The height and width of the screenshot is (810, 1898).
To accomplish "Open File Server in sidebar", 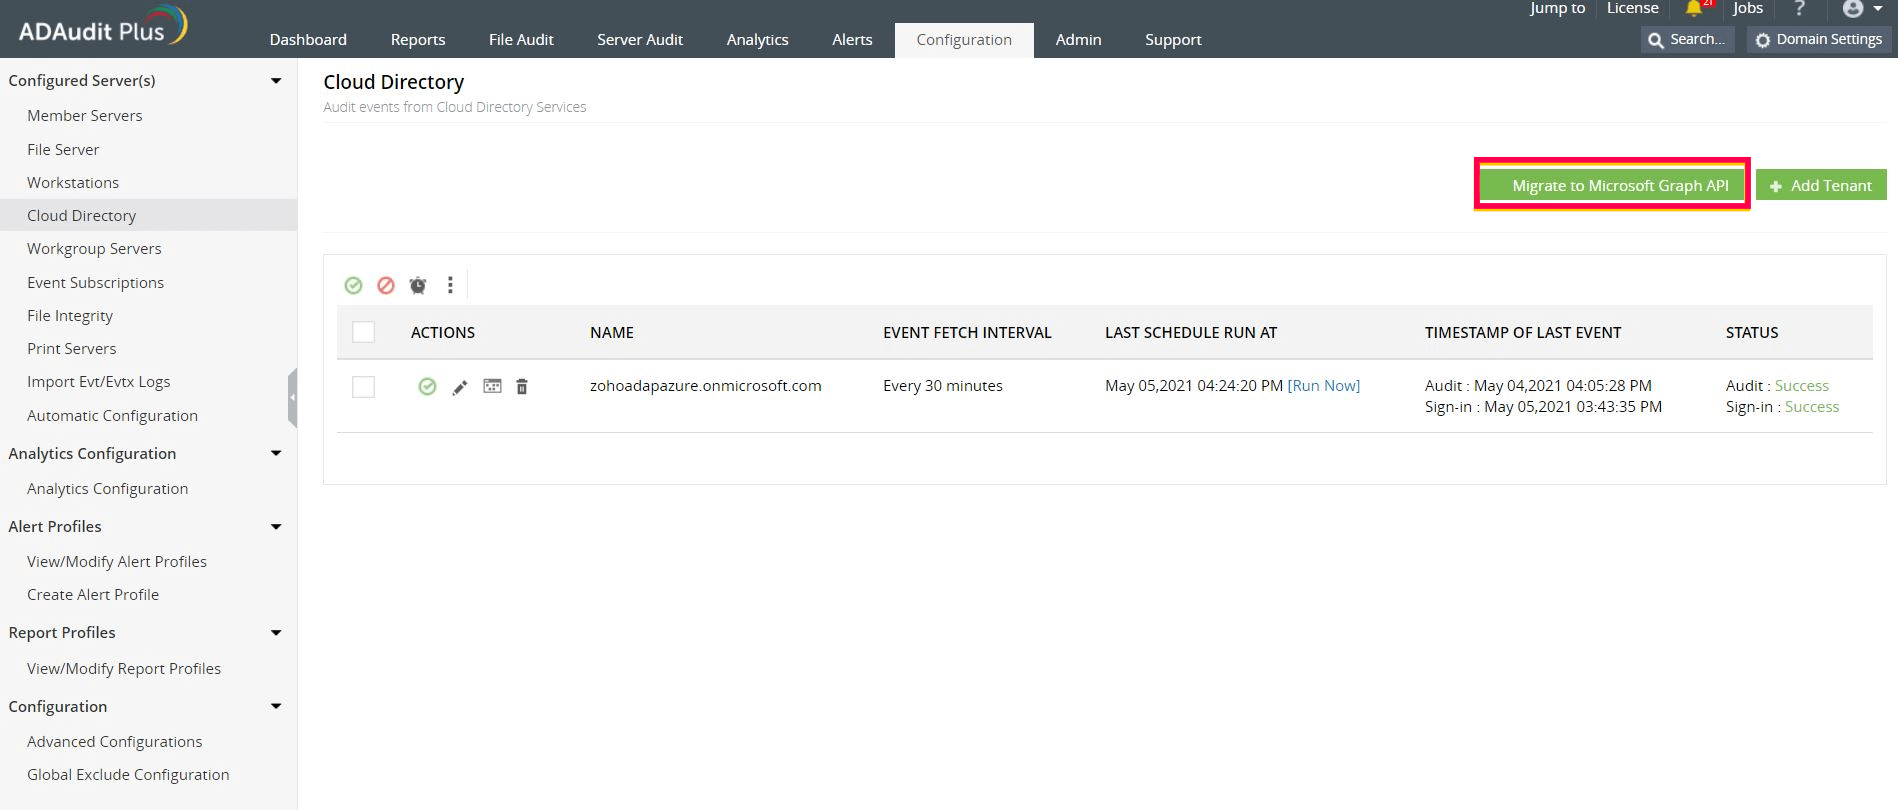I will click(63, 150).
